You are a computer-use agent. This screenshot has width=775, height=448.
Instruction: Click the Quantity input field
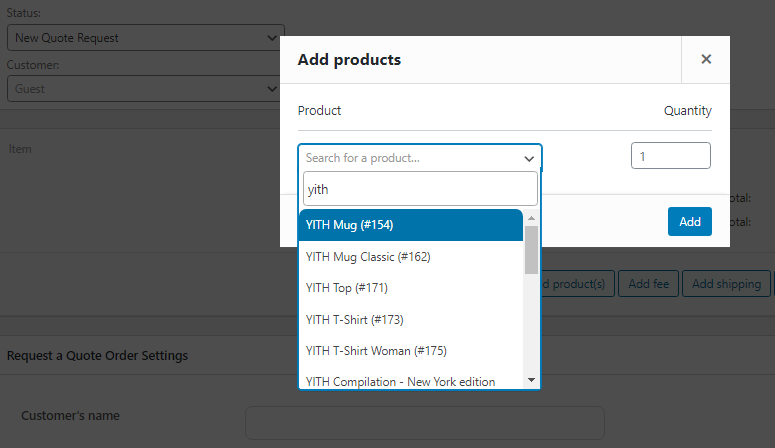click(671, 156)
